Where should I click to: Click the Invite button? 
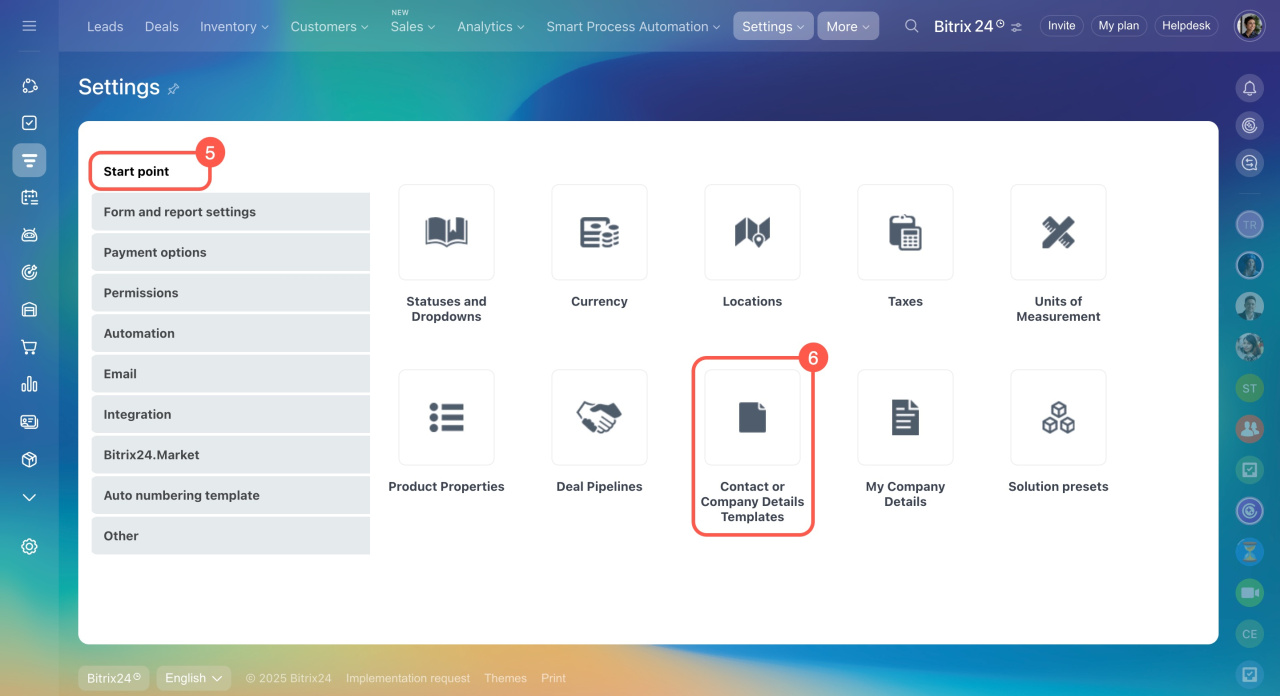tap(1062, 26)
